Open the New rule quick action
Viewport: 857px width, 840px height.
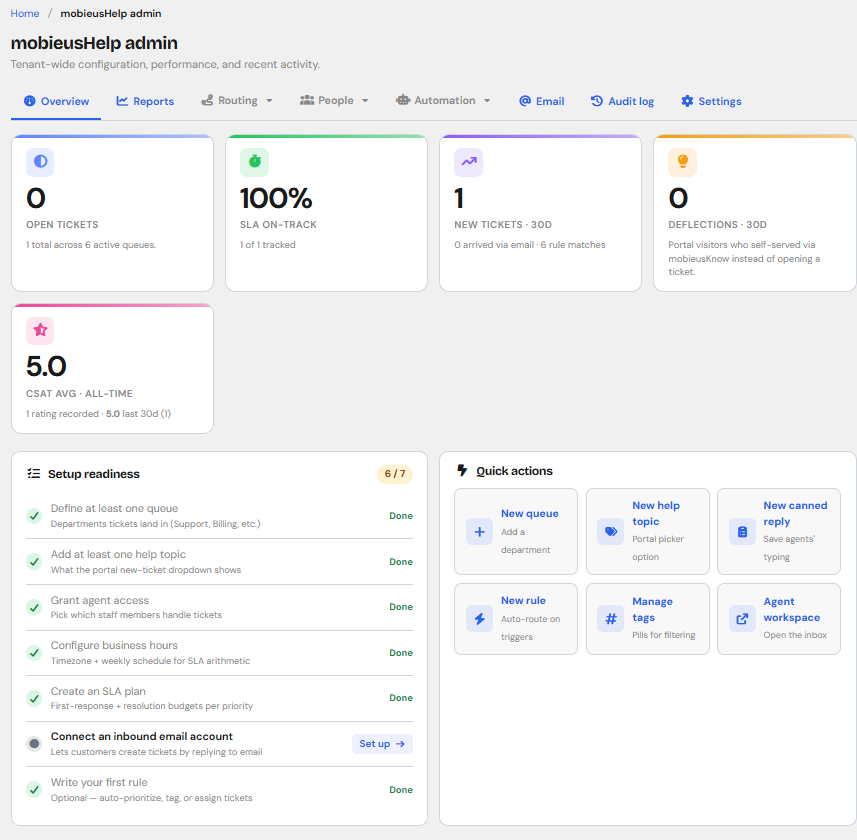coord(515,619)
